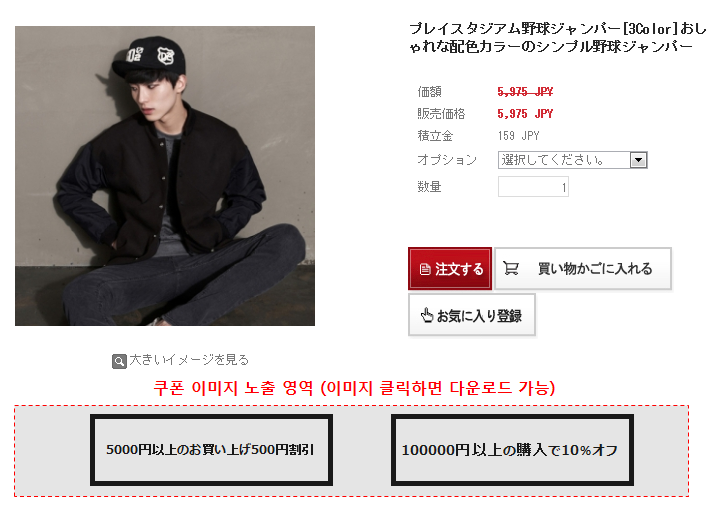This screenshot has height=511, width=710.
Task: Click the strikethrough 5,975 JPY price
Action: point(525,92)
